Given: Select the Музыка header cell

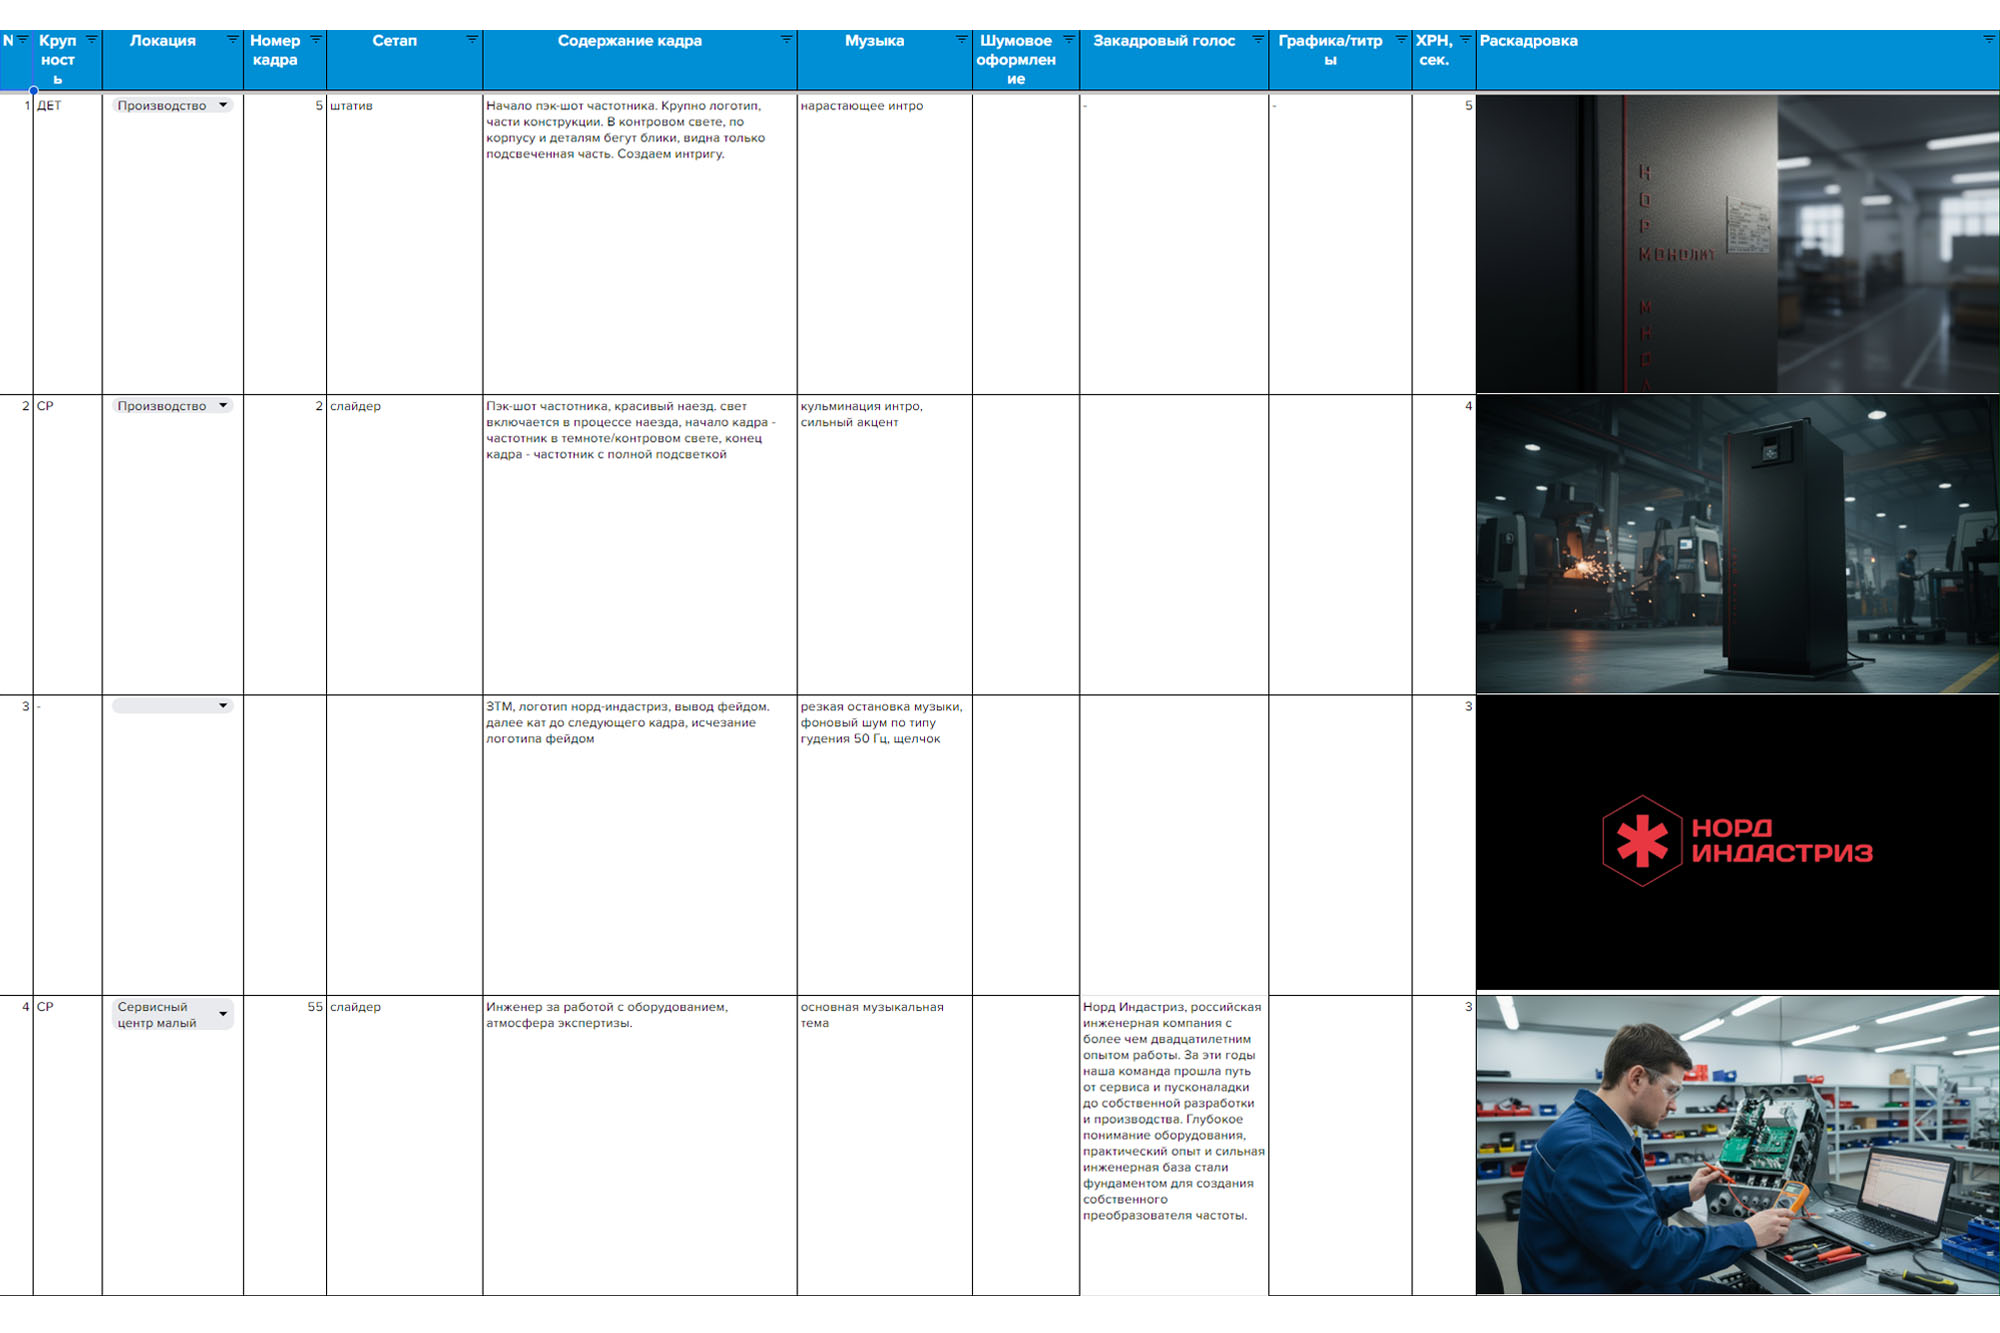Looking at the screenshot, I should coord(885,60).
